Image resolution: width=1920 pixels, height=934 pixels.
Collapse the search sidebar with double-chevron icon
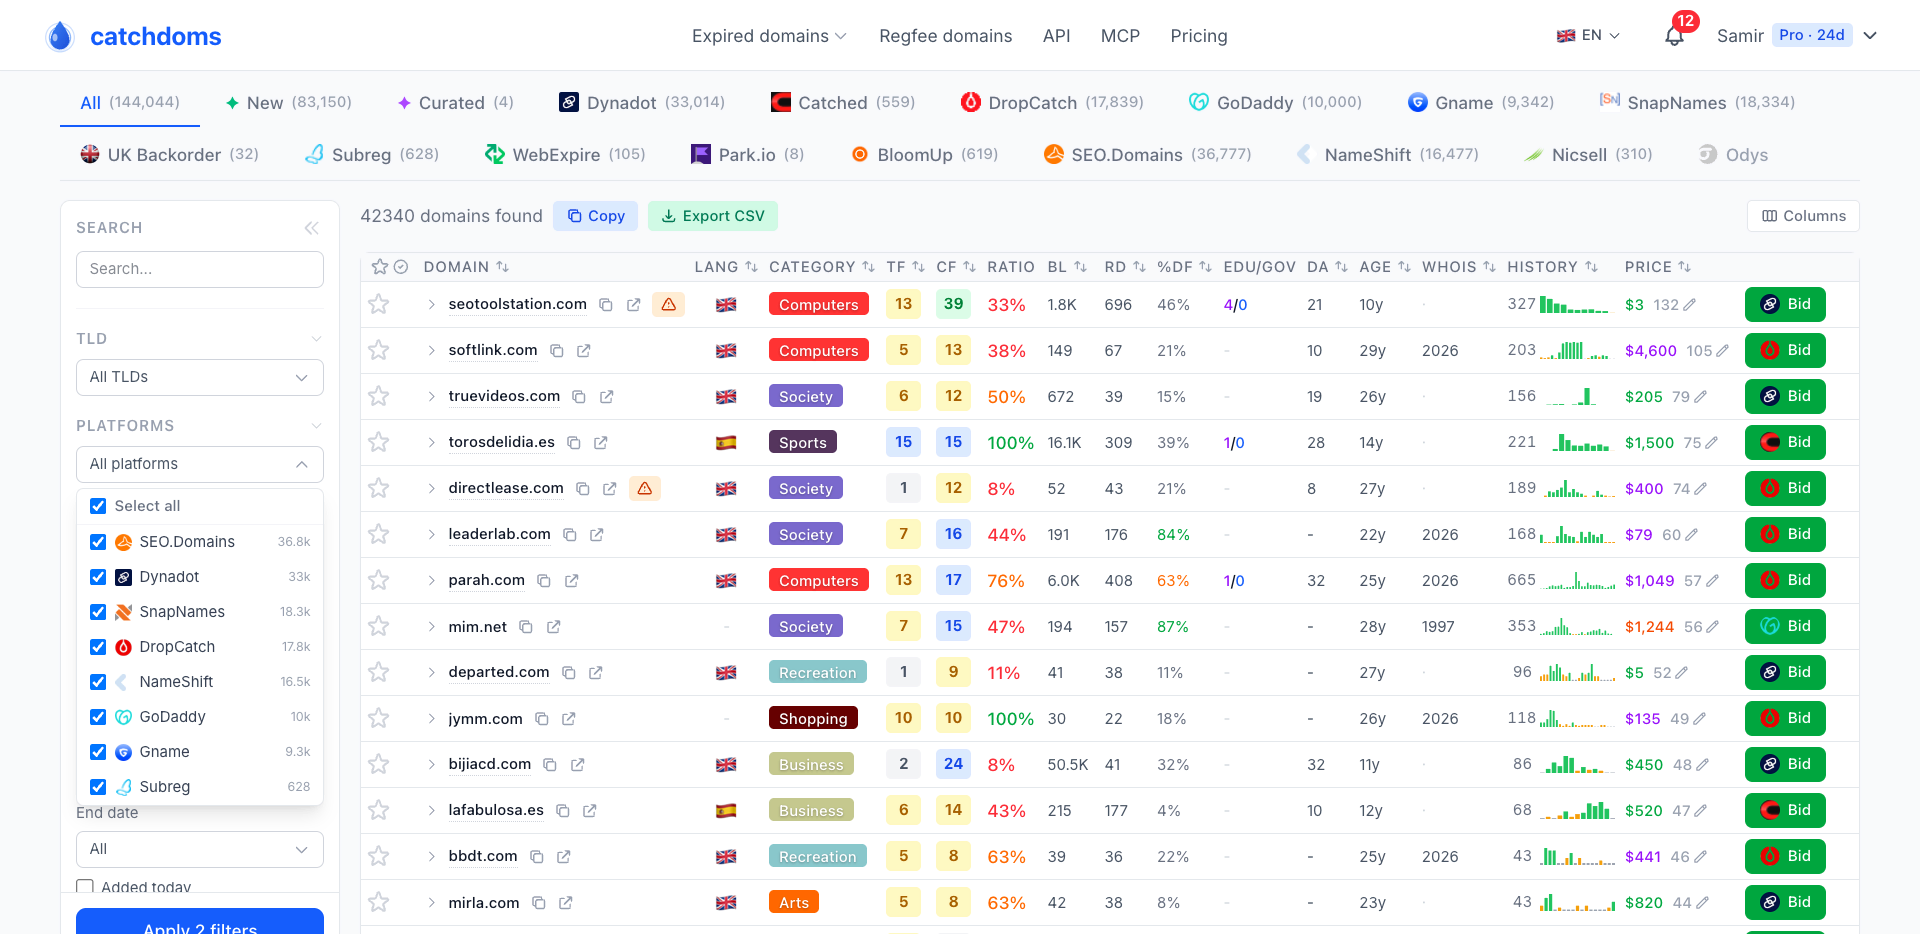[x=312, y=228]
